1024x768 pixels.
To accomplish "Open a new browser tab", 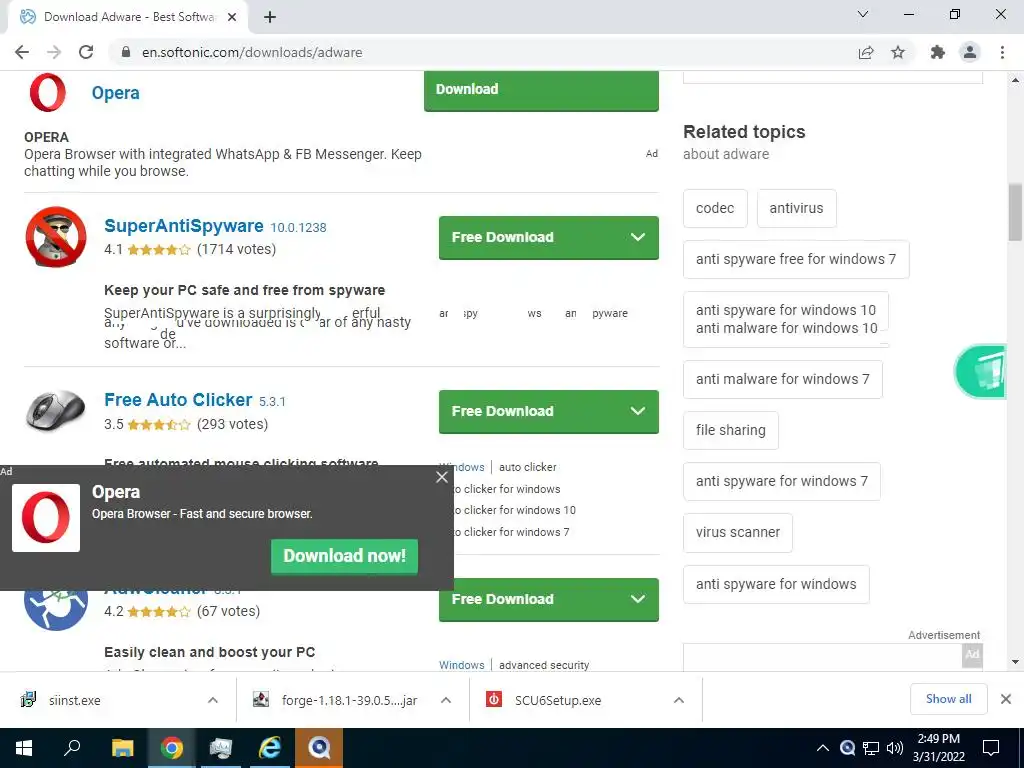I will pos(270,17).
